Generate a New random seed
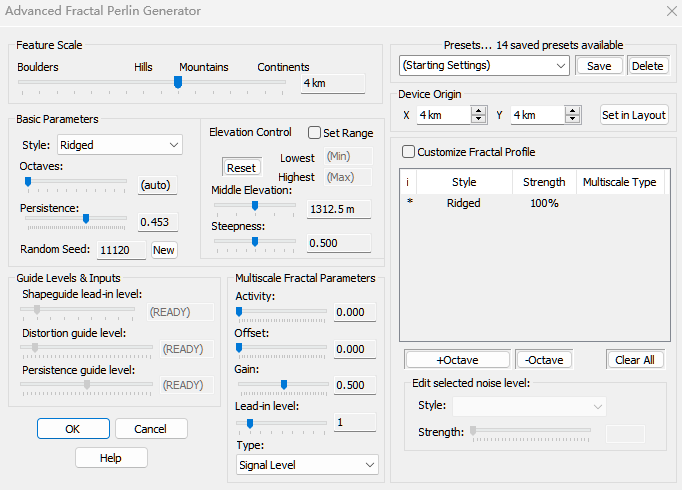Image resolution: width=682 pixels, height=490 pixels. click(163, 250)
